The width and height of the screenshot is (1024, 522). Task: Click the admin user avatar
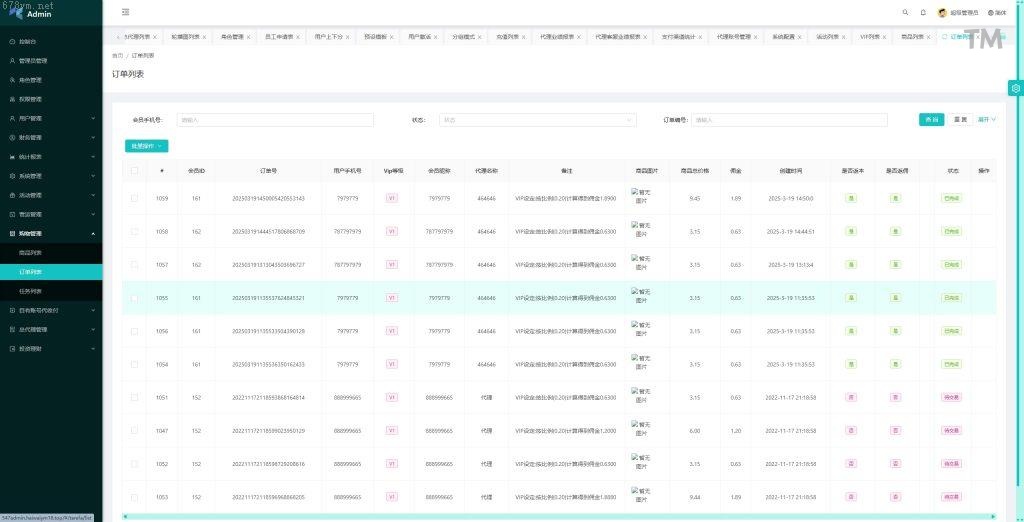[x=942, y=12]
